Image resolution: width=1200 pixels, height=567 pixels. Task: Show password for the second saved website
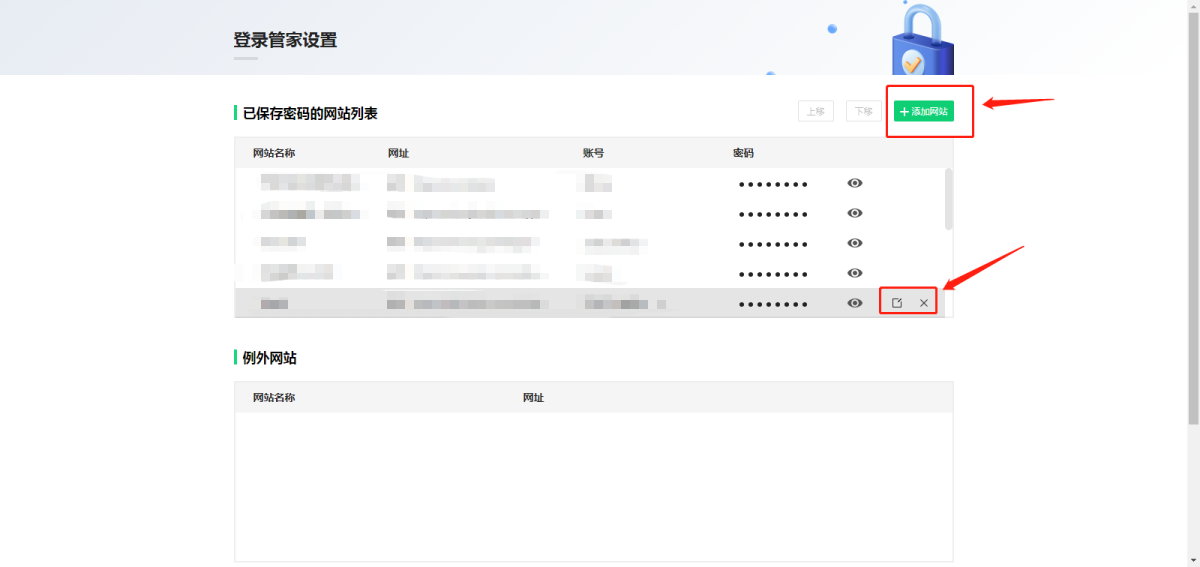click(854, 213)
